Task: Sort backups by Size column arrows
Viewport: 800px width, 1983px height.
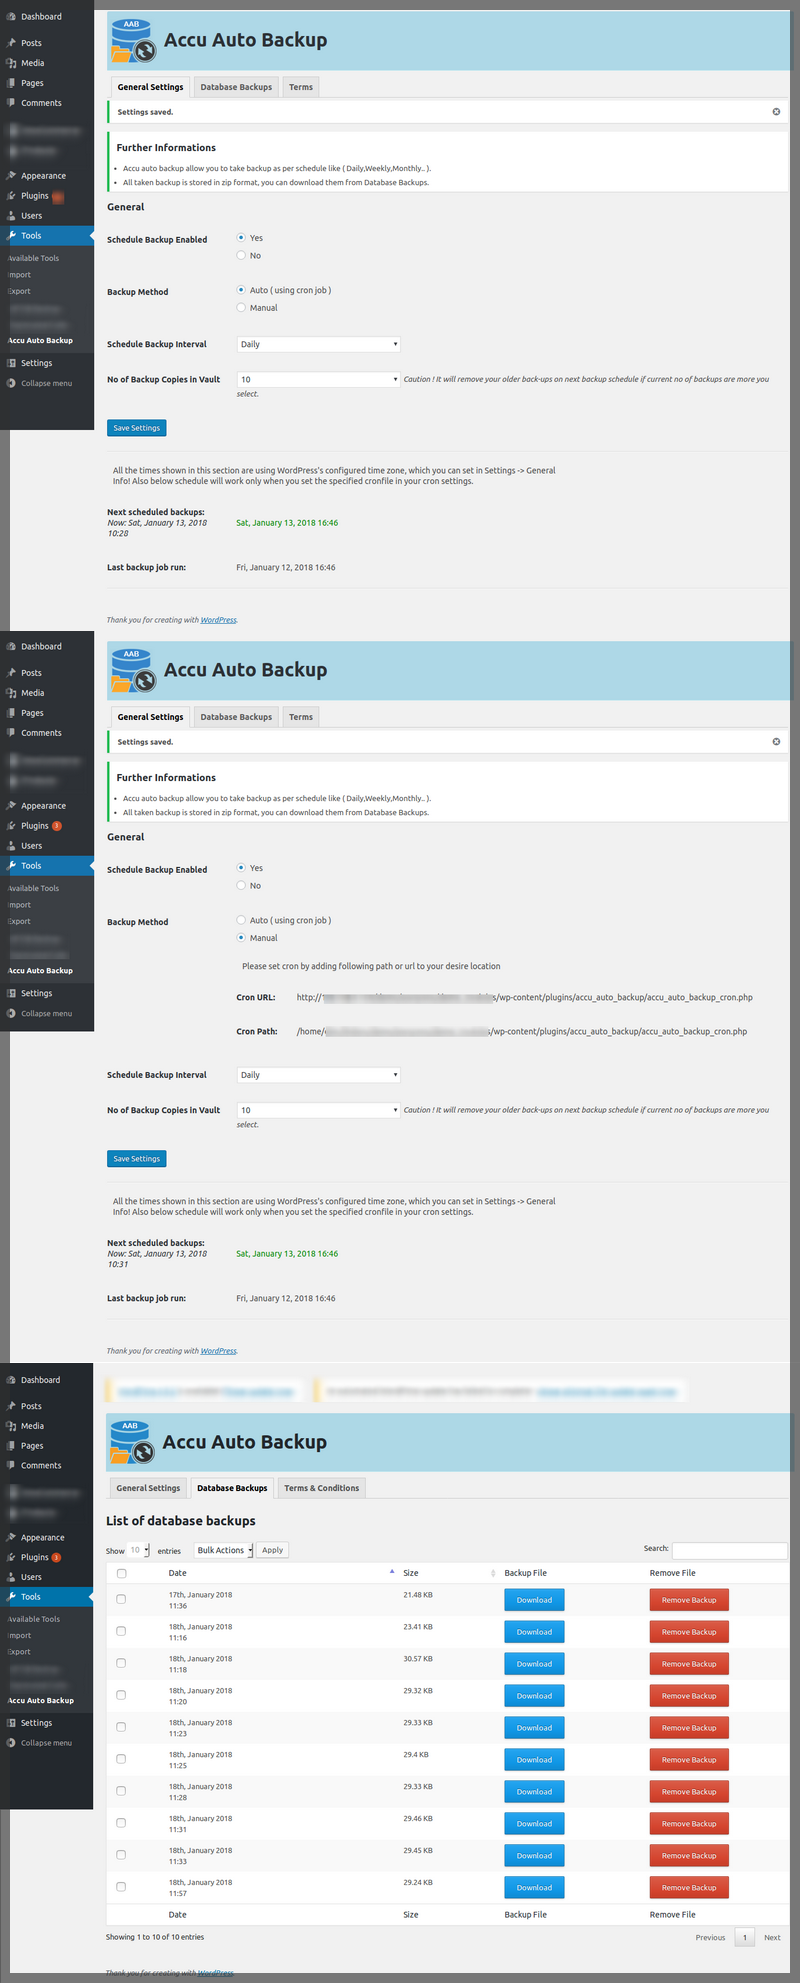Action: [x=493, y=1573]
